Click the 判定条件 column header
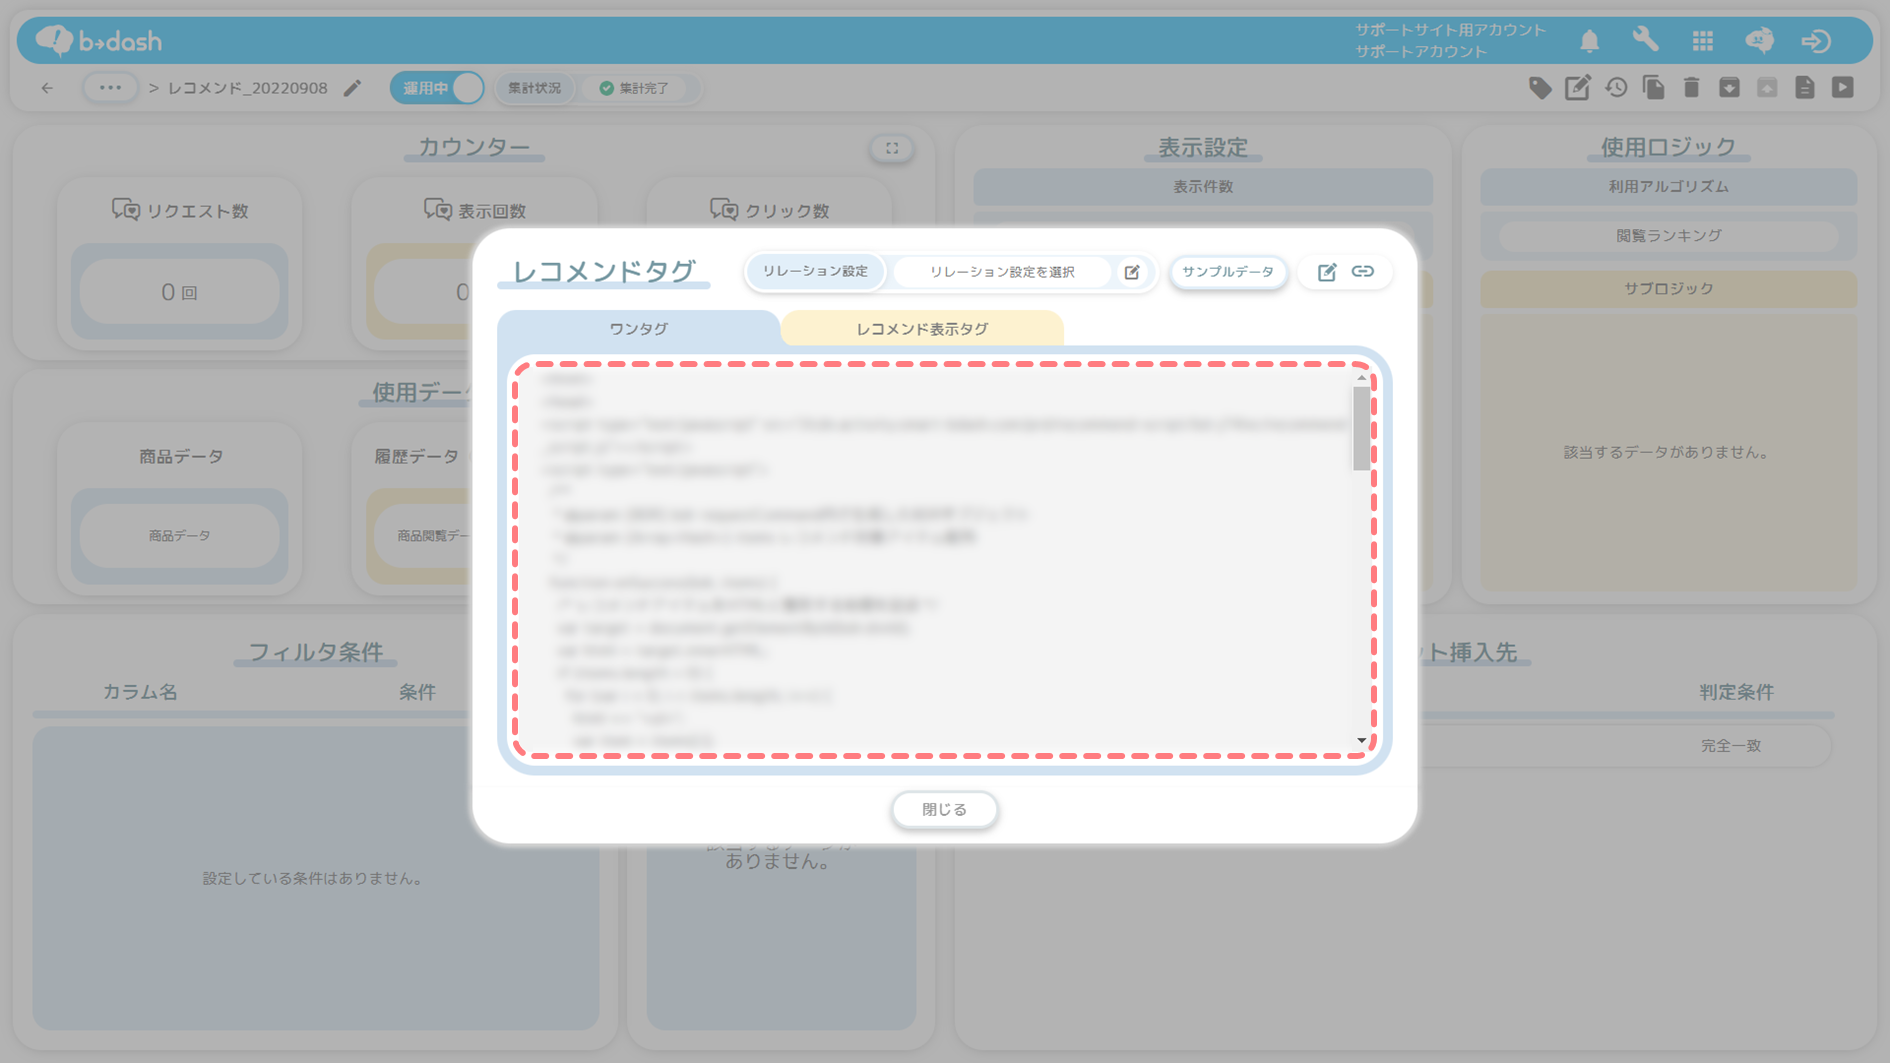Screen dimensions: 1890x1063 [1736, 692]
